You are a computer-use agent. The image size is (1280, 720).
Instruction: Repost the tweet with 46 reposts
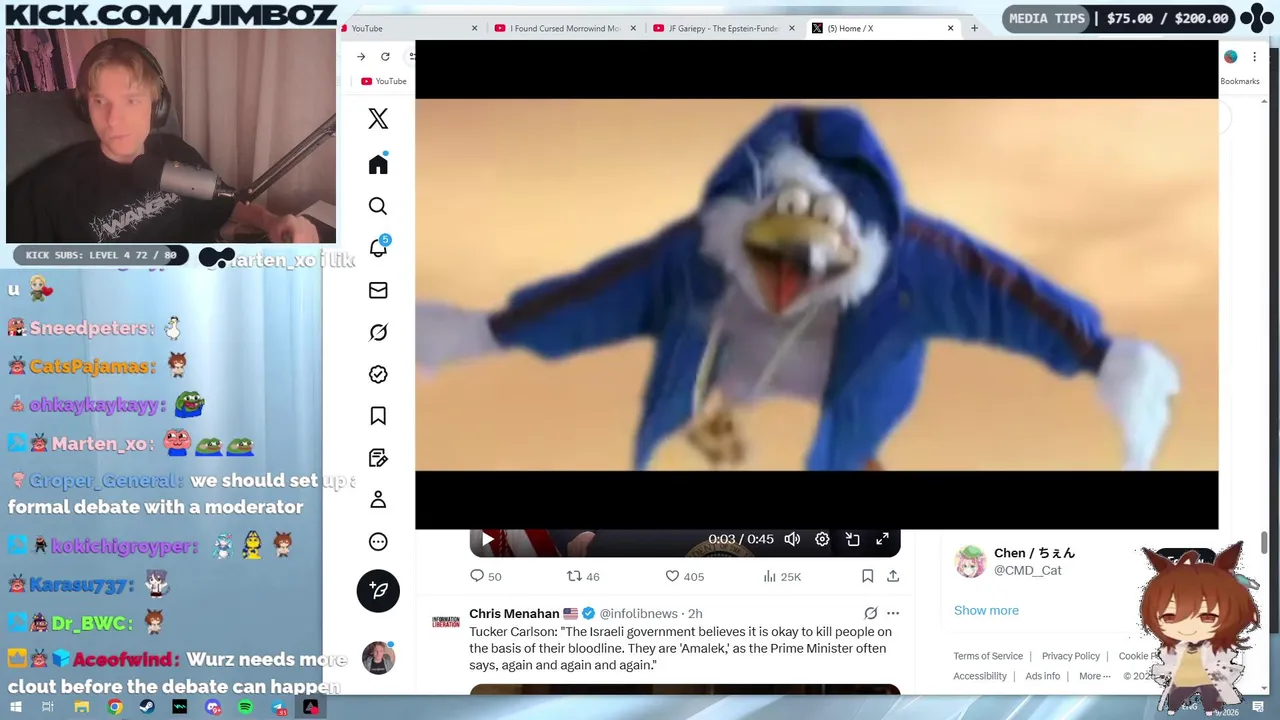pos(584,576)
